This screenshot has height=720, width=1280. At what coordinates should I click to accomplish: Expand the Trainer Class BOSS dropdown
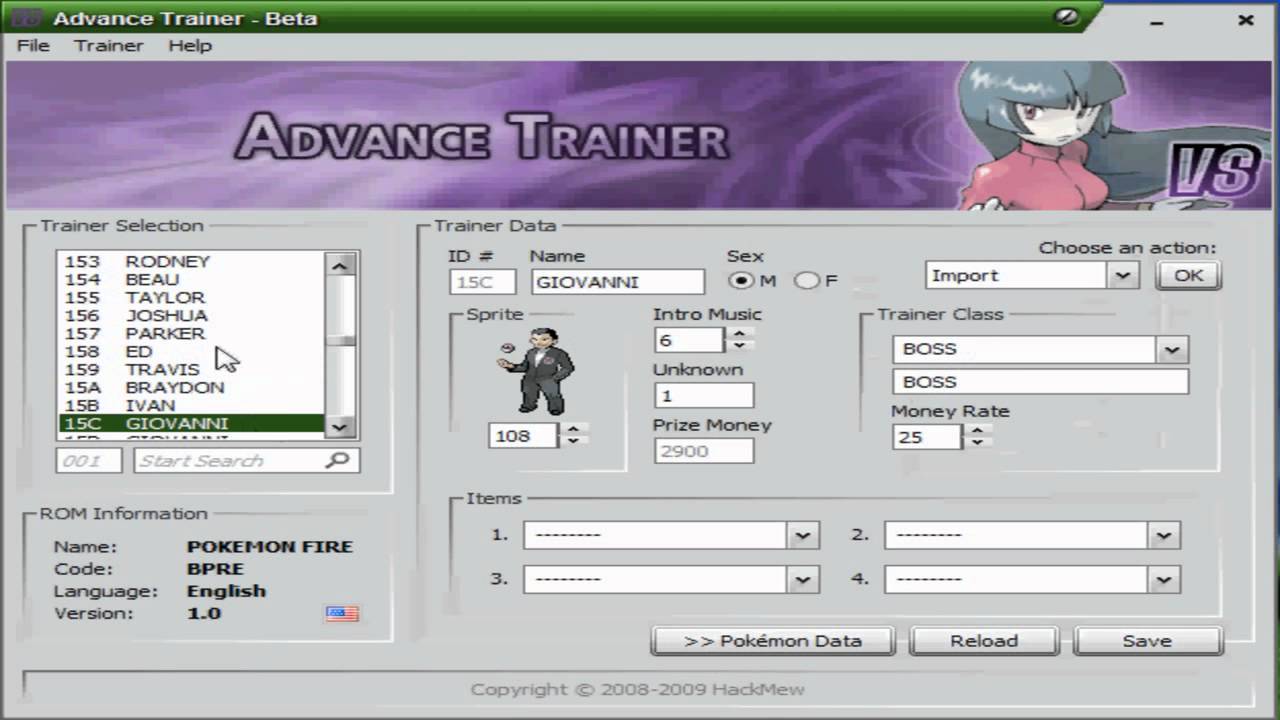coord(1172,349)
